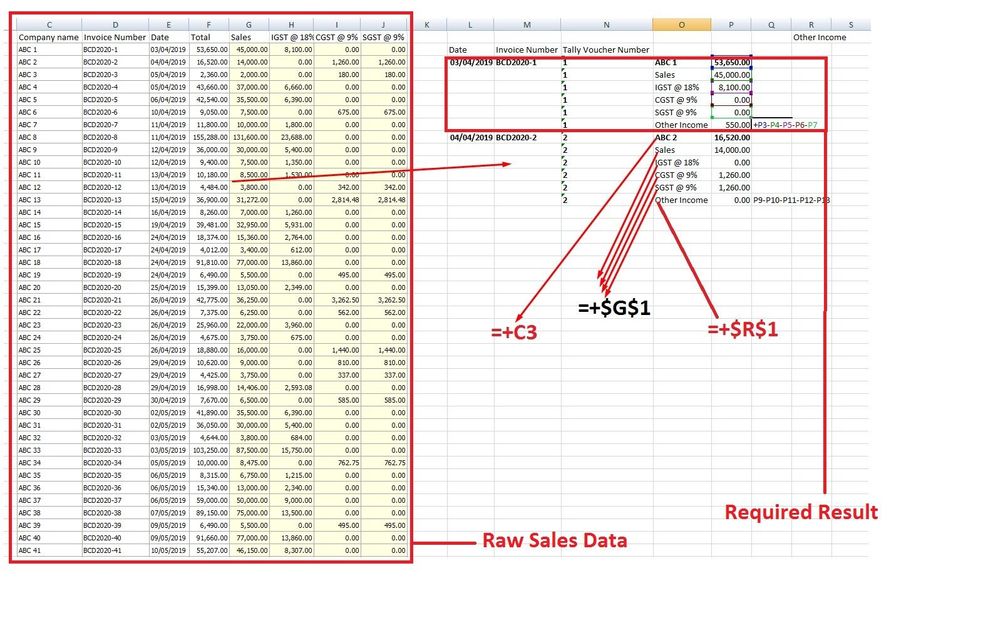Select column header F
The image size is (998, 630).
coord(209,25)
